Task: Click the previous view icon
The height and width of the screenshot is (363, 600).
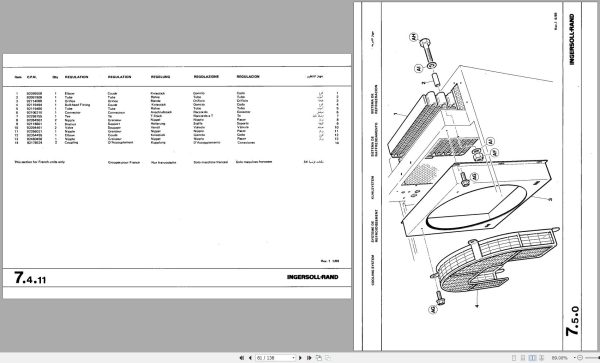Action: 318,358
